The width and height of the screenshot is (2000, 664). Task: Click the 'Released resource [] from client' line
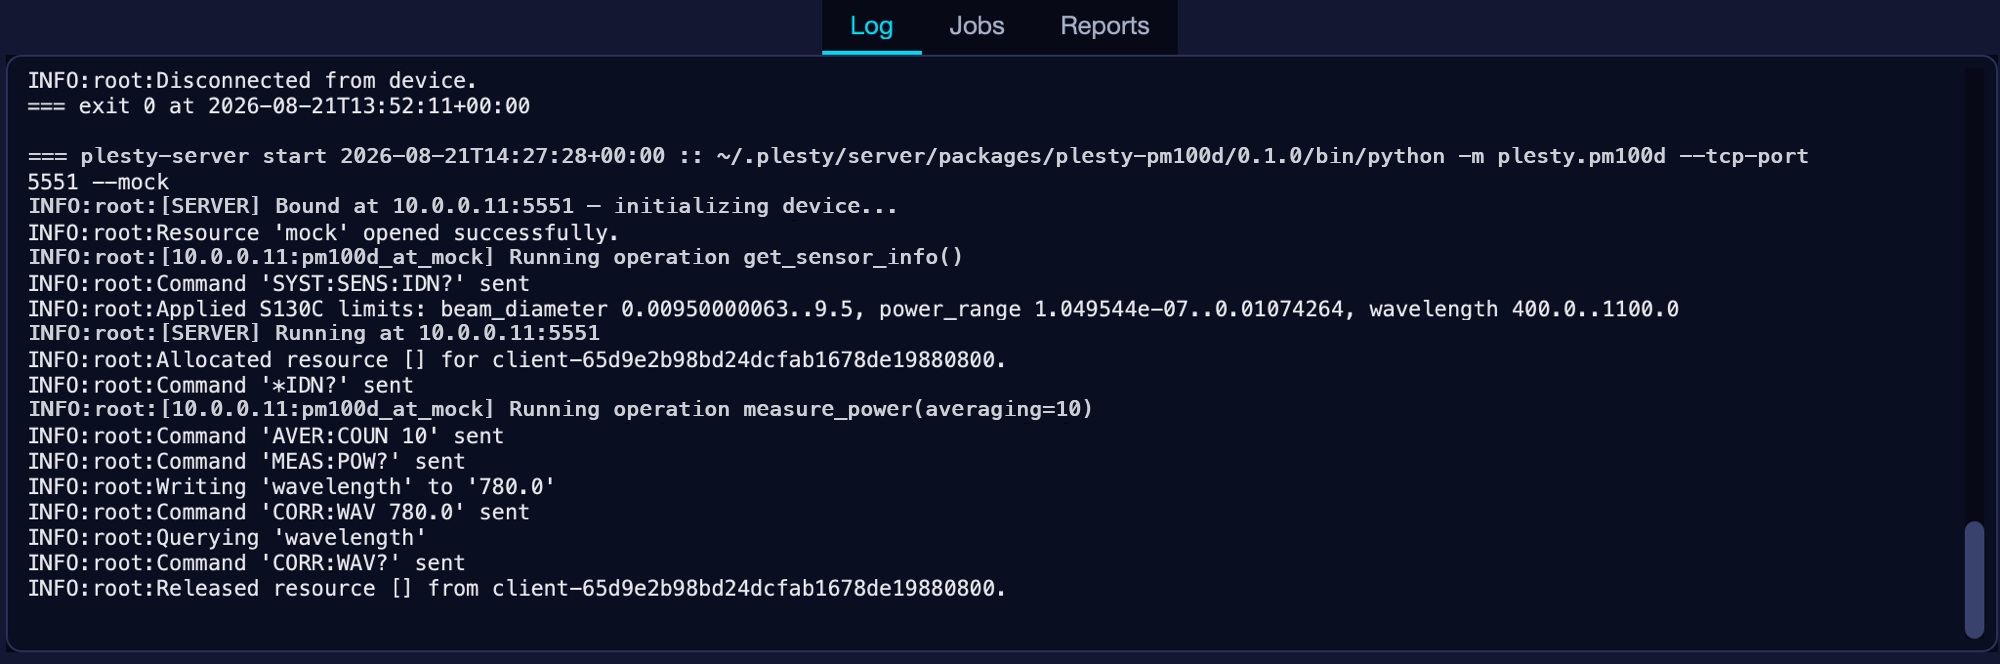[x=516, y=589]
